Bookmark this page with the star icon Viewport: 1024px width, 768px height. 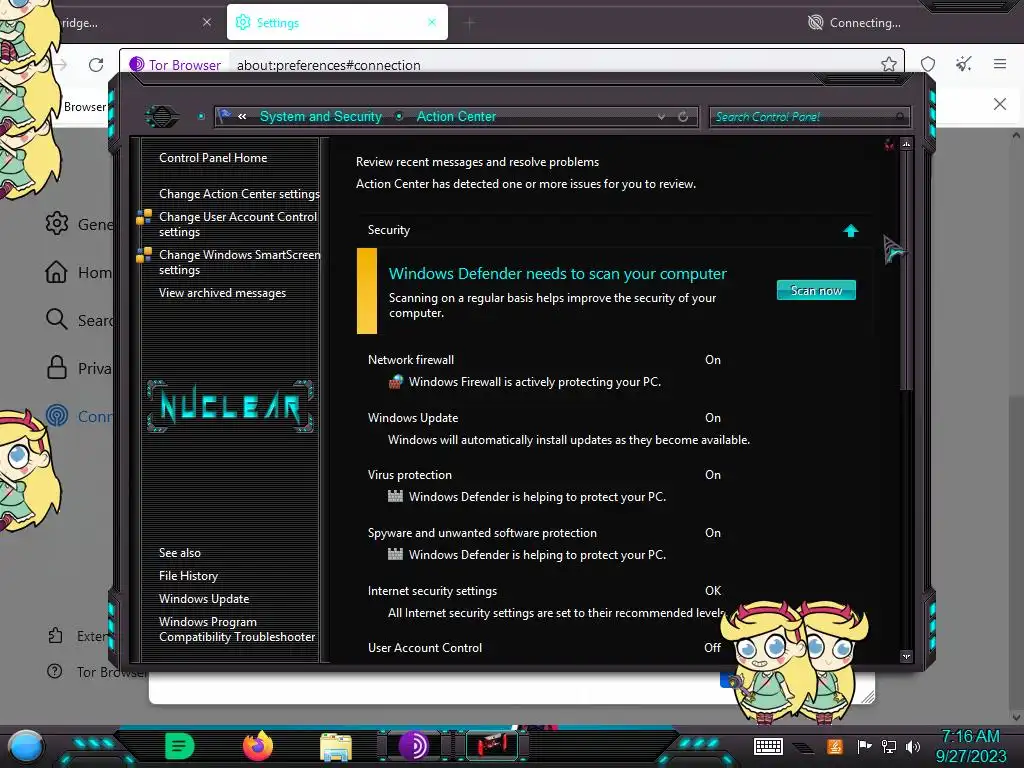pos(888,64)
